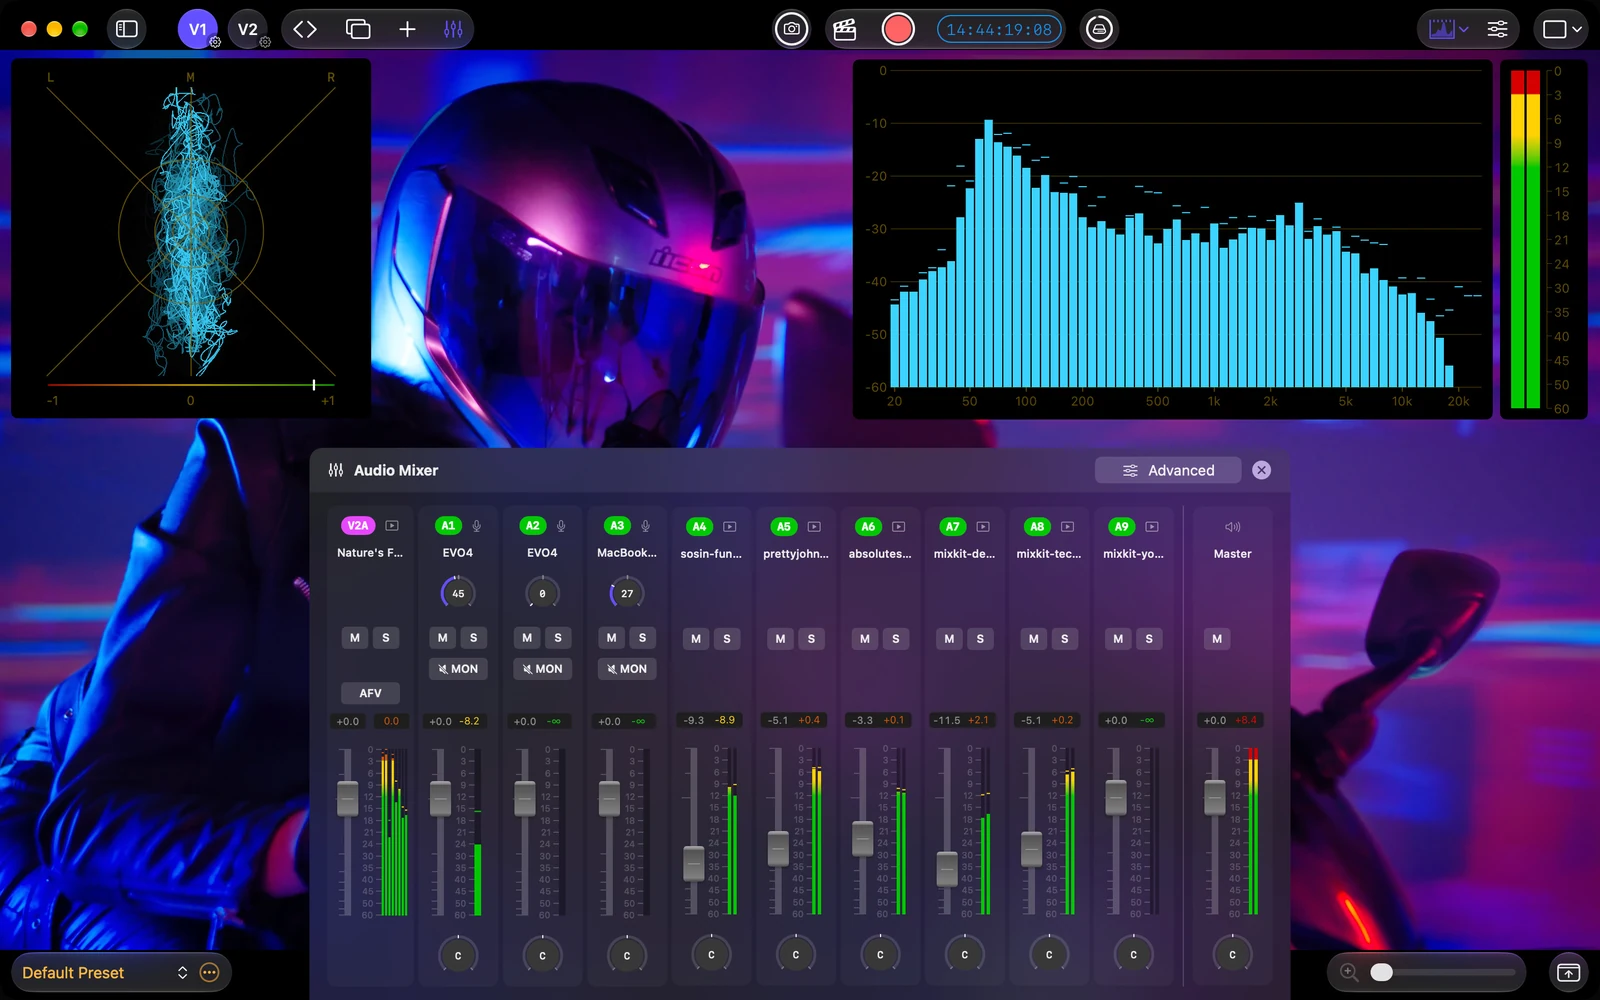Click the Master channel volume fader
The image size is (1600, 1000).
point(1215,797)
